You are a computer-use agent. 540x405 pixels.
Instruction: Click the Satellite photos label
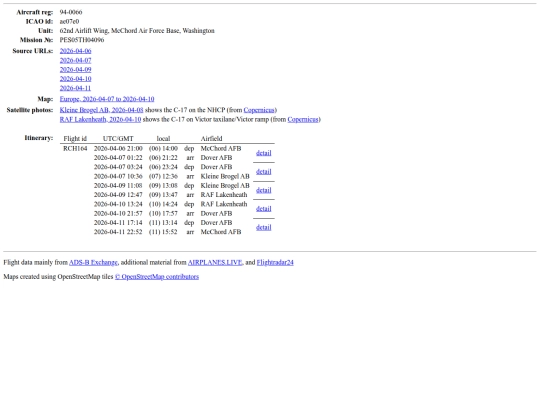coord(30,110)
